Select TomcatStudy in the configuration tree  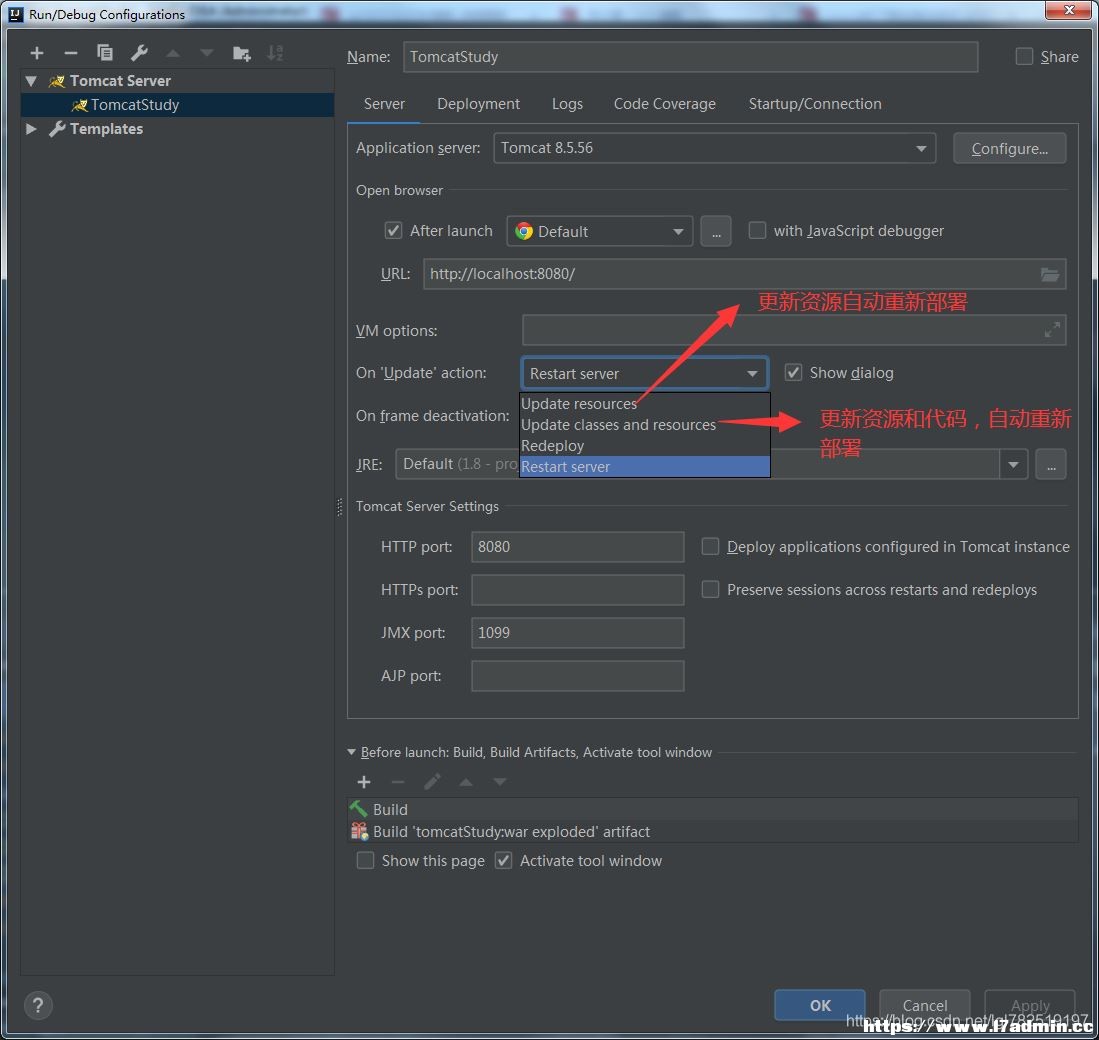177,105
